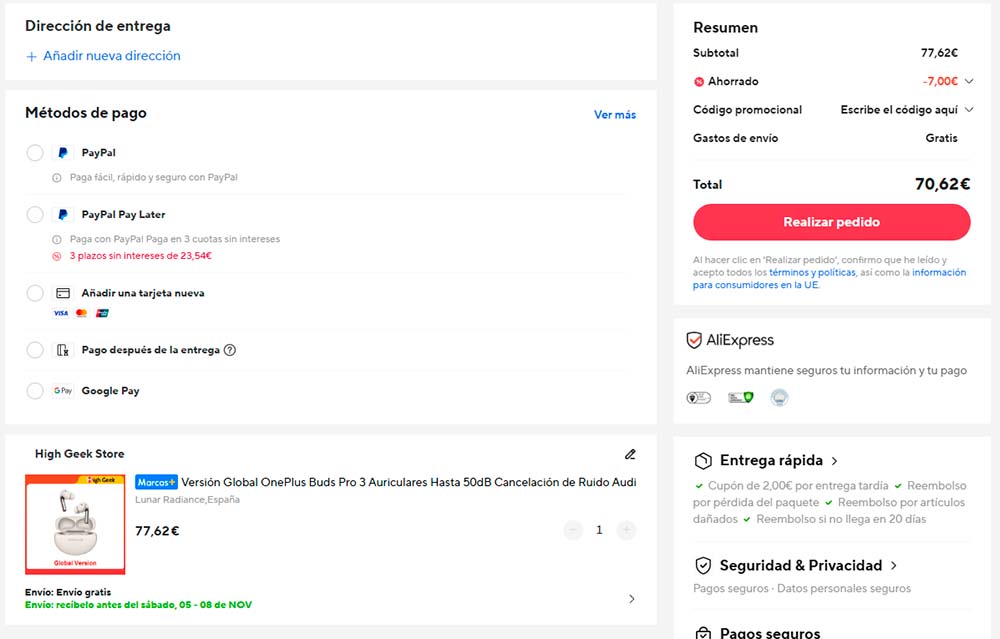Click the edit pencil icon for High Geek Store
1000x639 pixels.
(630, 454)
